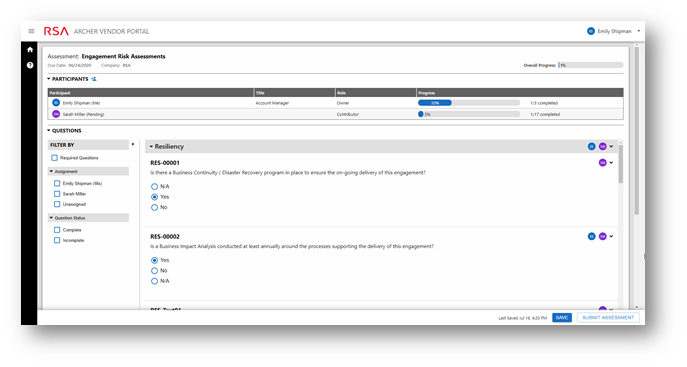Sort by Role column header
687x367 pixels.
pos(375,93)
